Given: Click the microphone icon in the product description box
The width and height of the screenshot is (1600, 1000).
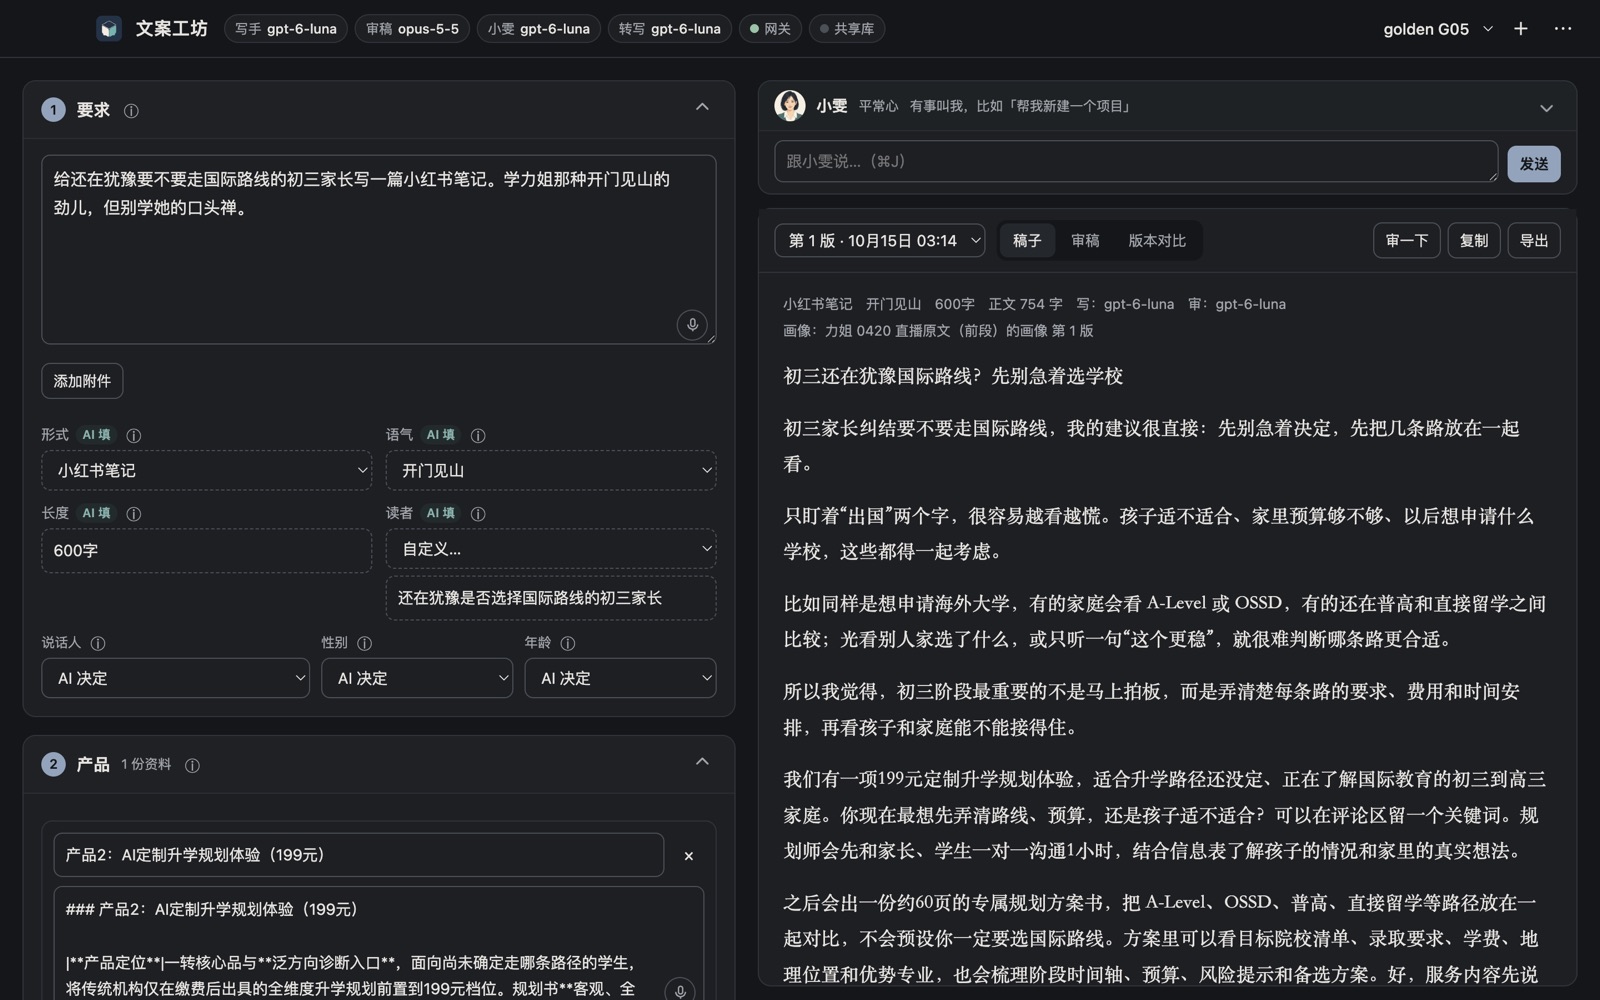Looking at the screenshot, I should coord(680,990).
